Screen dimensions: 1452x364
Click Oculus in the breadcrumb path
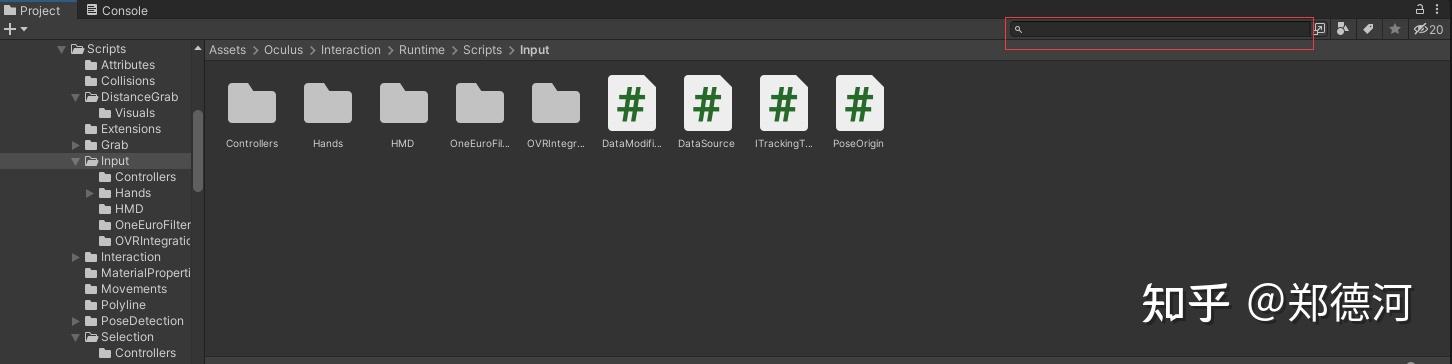(283, 50)
